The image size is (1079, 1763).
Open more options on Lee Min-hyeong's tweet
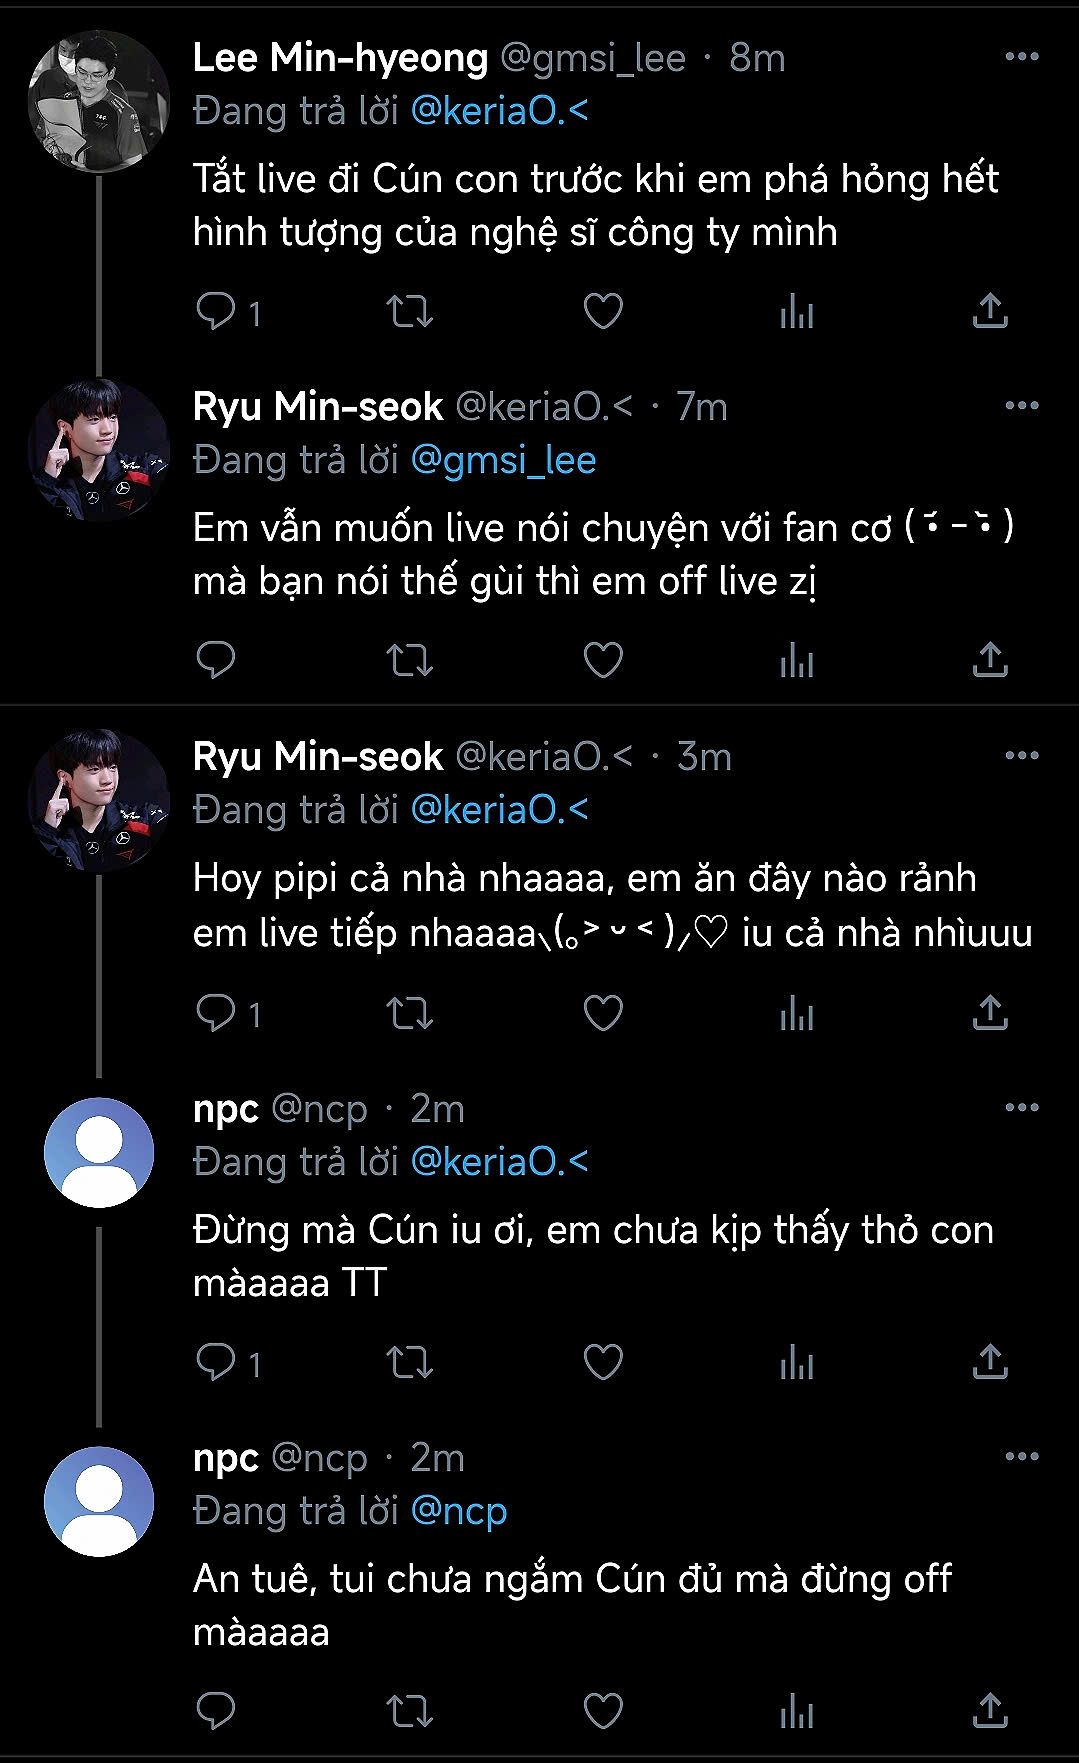[x=1021, y=57]
